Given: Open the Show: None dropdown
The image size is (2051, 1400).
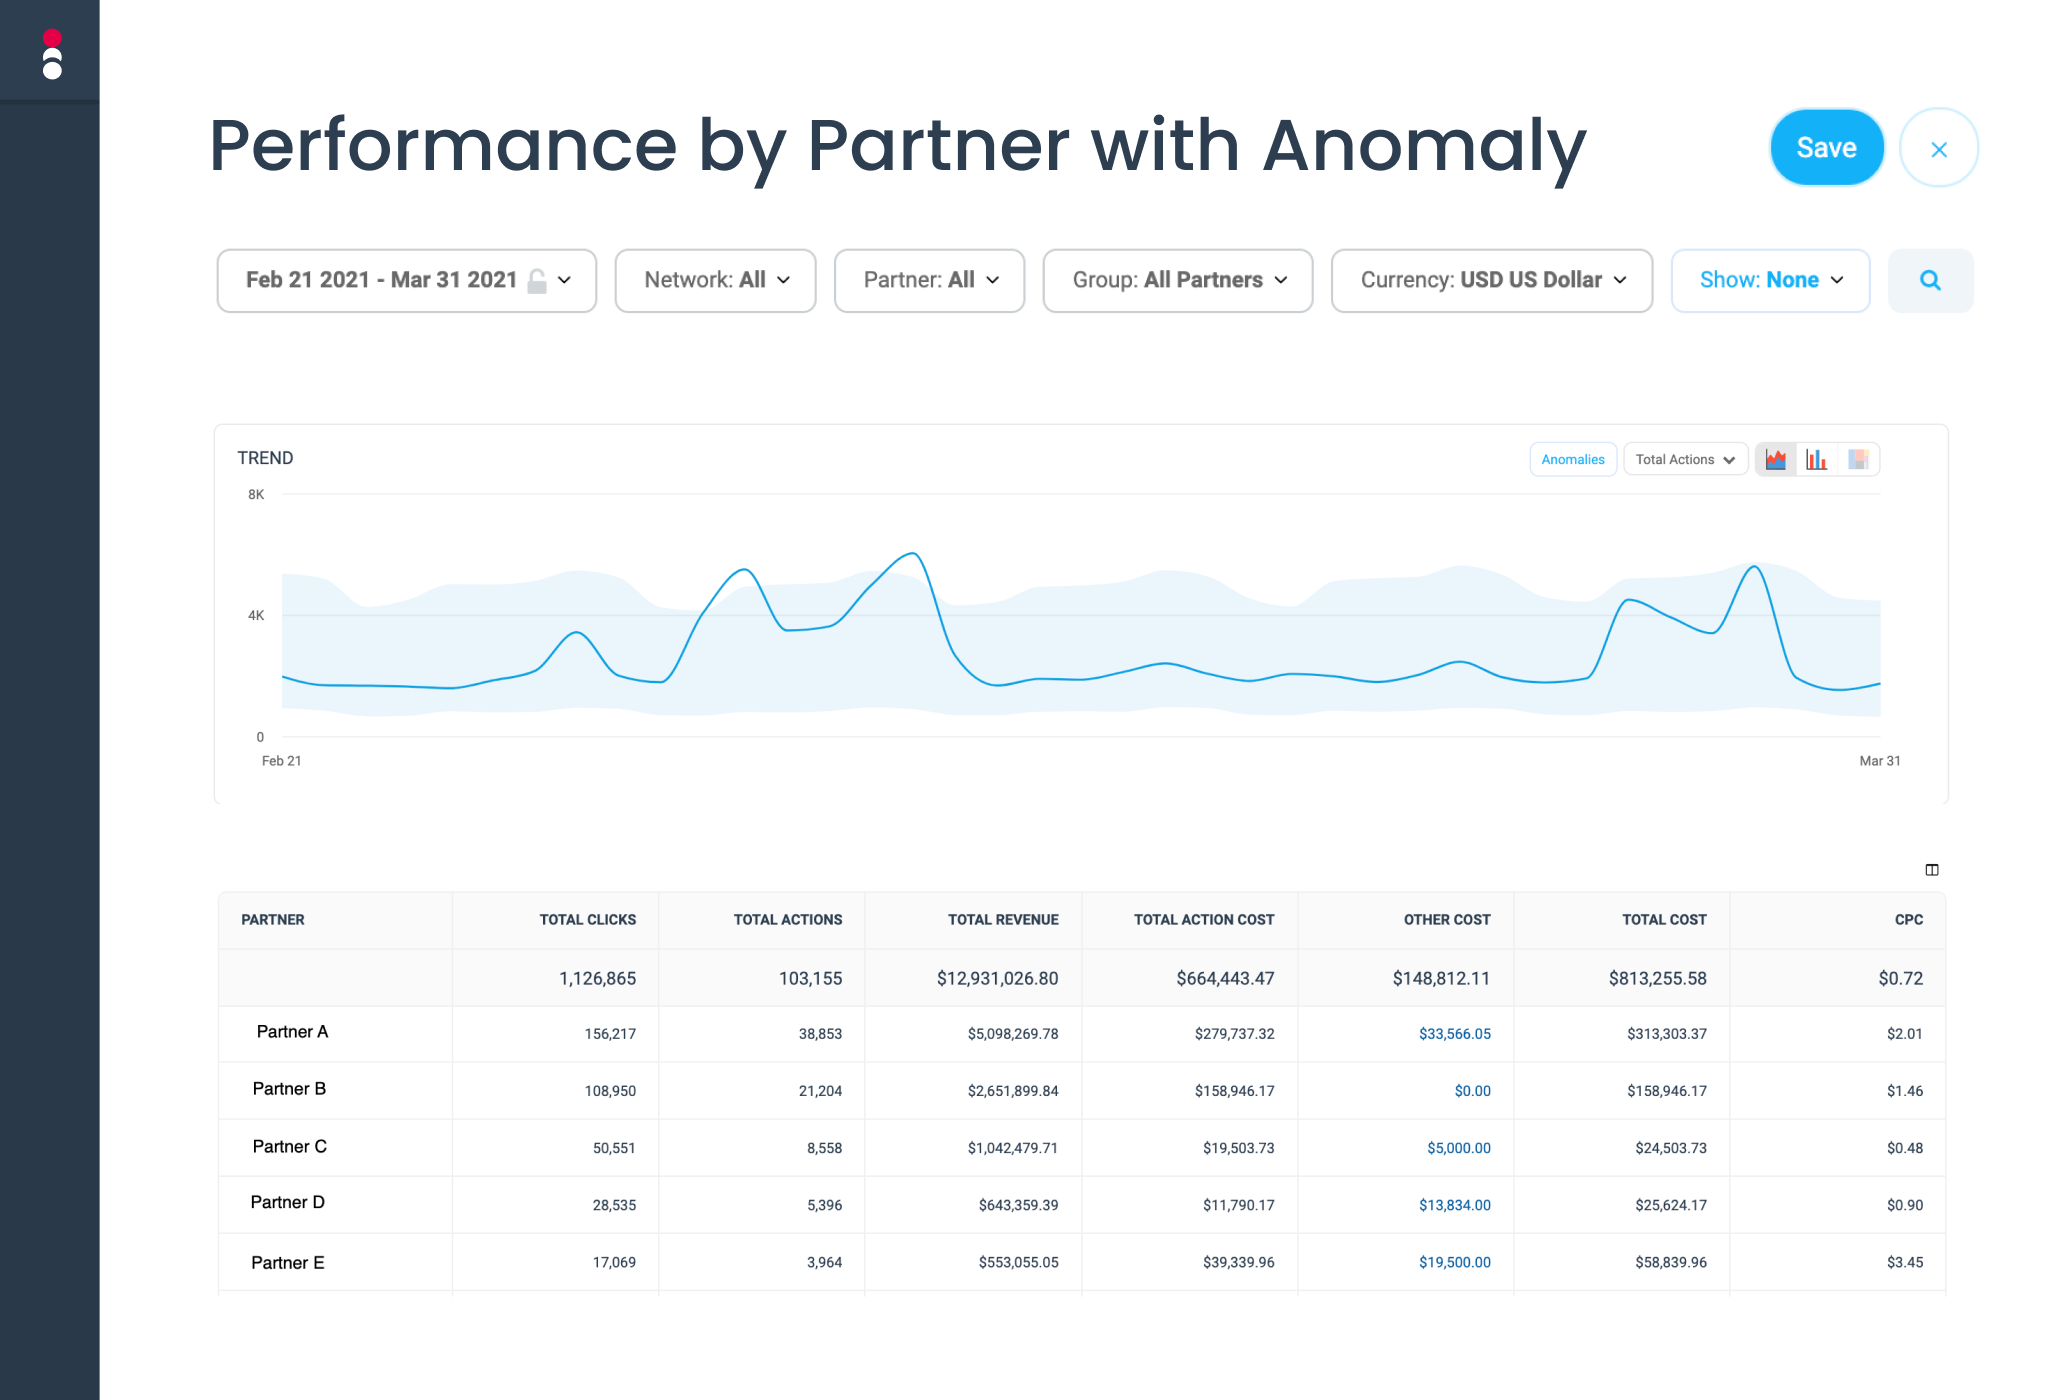Looking at the screenshot, I should 1770,280.
